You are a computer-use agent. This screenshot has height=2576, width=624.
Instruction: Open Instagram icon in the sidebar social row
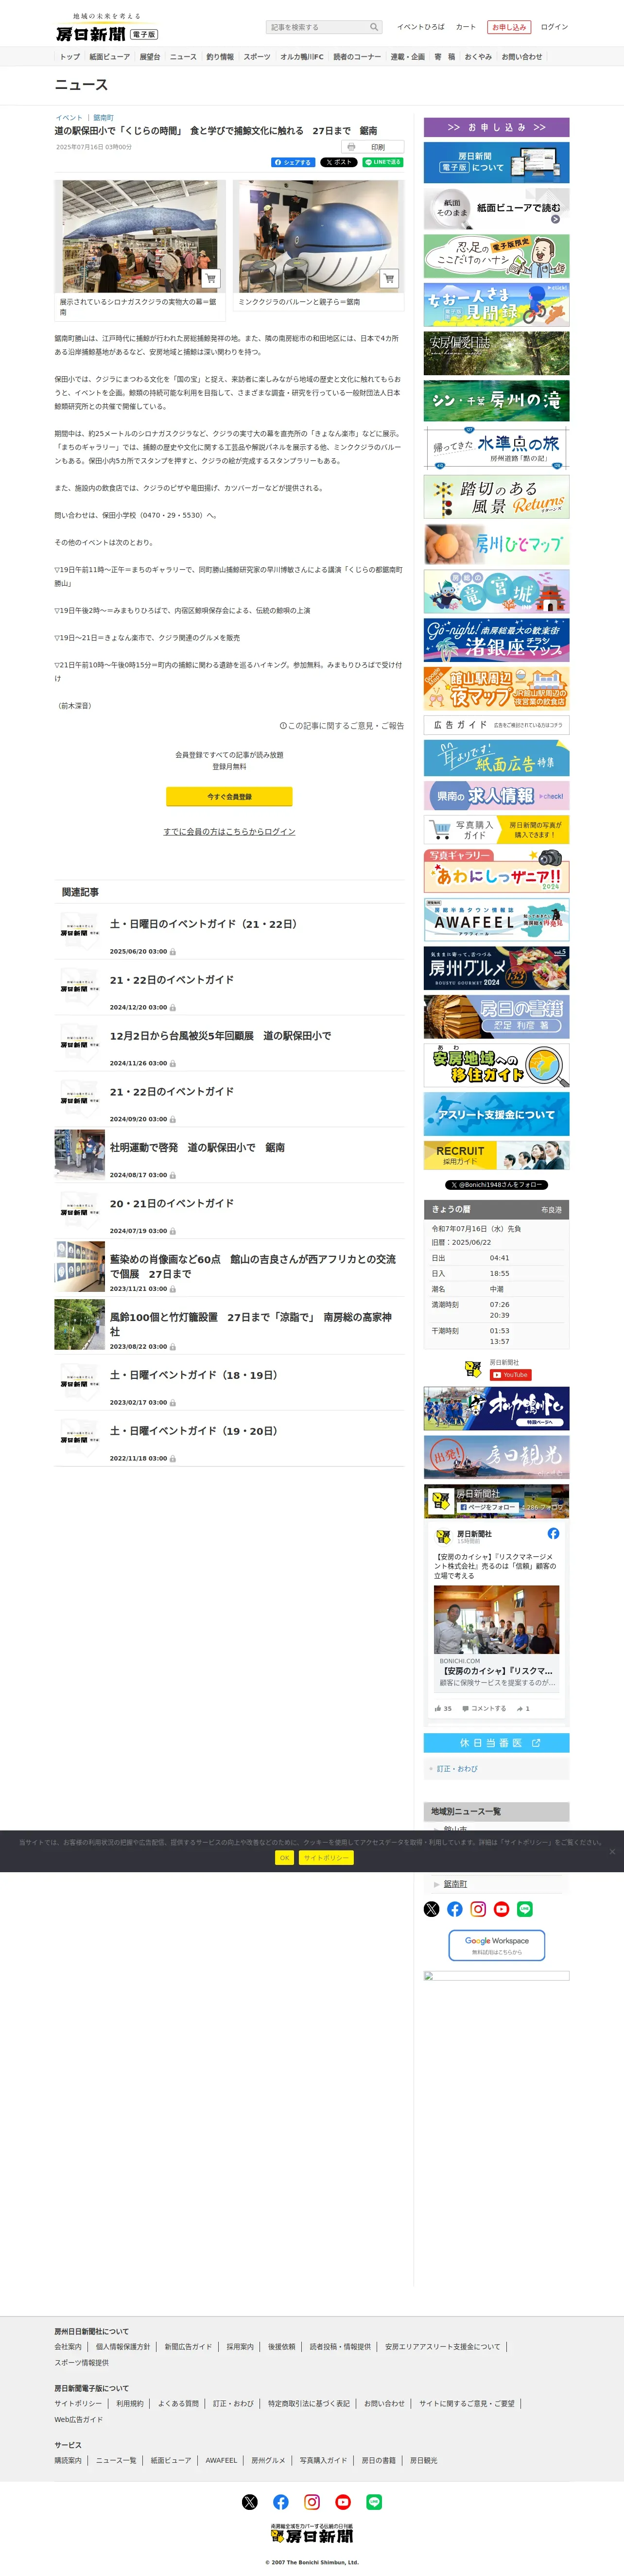click(478, 1909)
